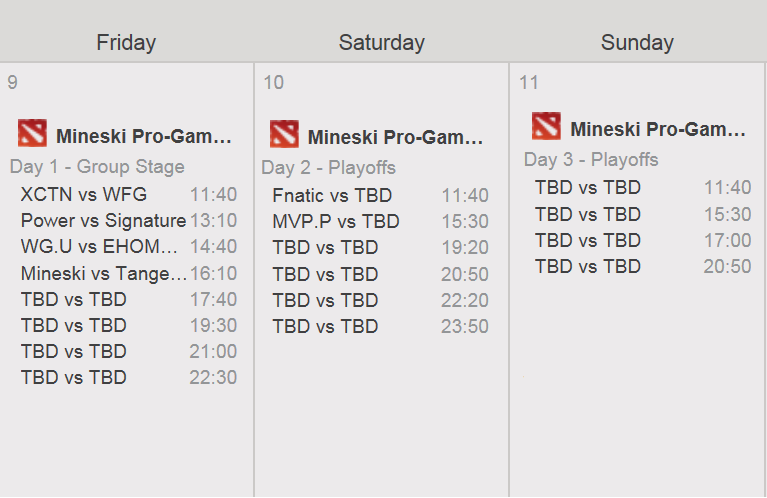This screenshot has width=767, height=498.
Task: Open Sunday's Mineski Pro-Gam… event title
Action: click(x=658, y=130)
